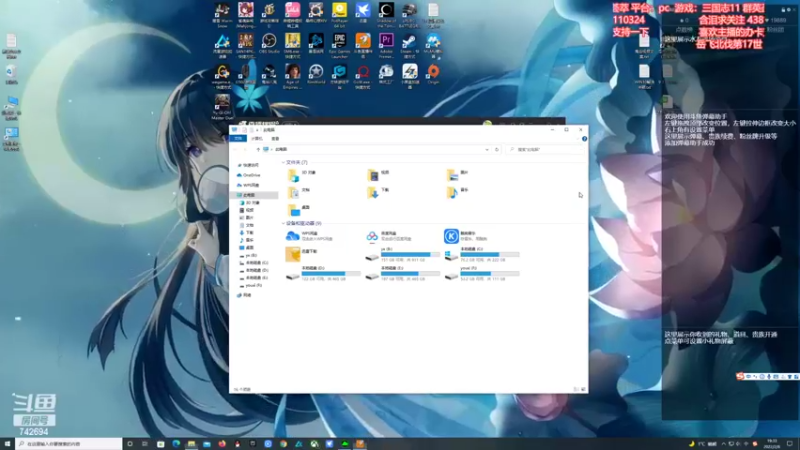Open the Shadow of the Tomb Raider shortcut
This screenshot has width=800, height=450.
[386, 14]
